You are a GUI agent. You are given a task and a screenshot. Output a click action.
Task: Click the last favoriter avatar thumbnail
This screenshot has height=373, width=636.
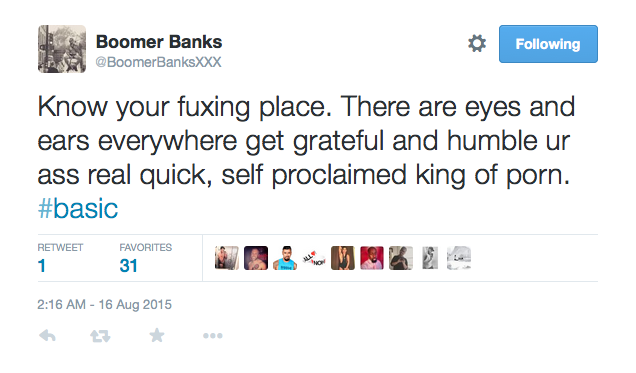pyautogui.click(x=459, y=258)
